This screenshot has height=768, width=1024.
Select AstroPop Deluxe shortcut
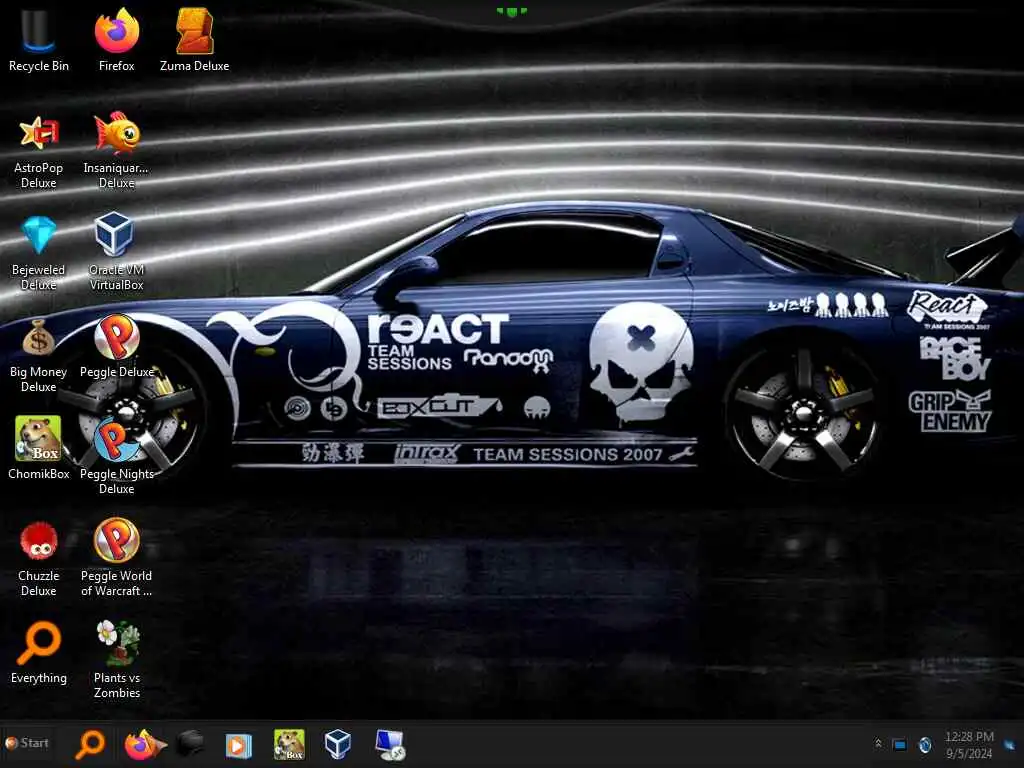click(38, 152)
